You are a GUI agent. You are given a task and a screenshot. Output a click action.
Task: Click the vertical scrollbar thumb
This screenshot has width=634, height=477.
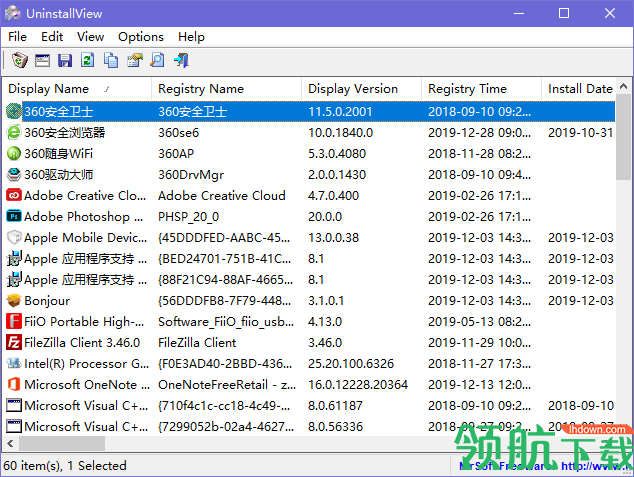pos(623,137)
